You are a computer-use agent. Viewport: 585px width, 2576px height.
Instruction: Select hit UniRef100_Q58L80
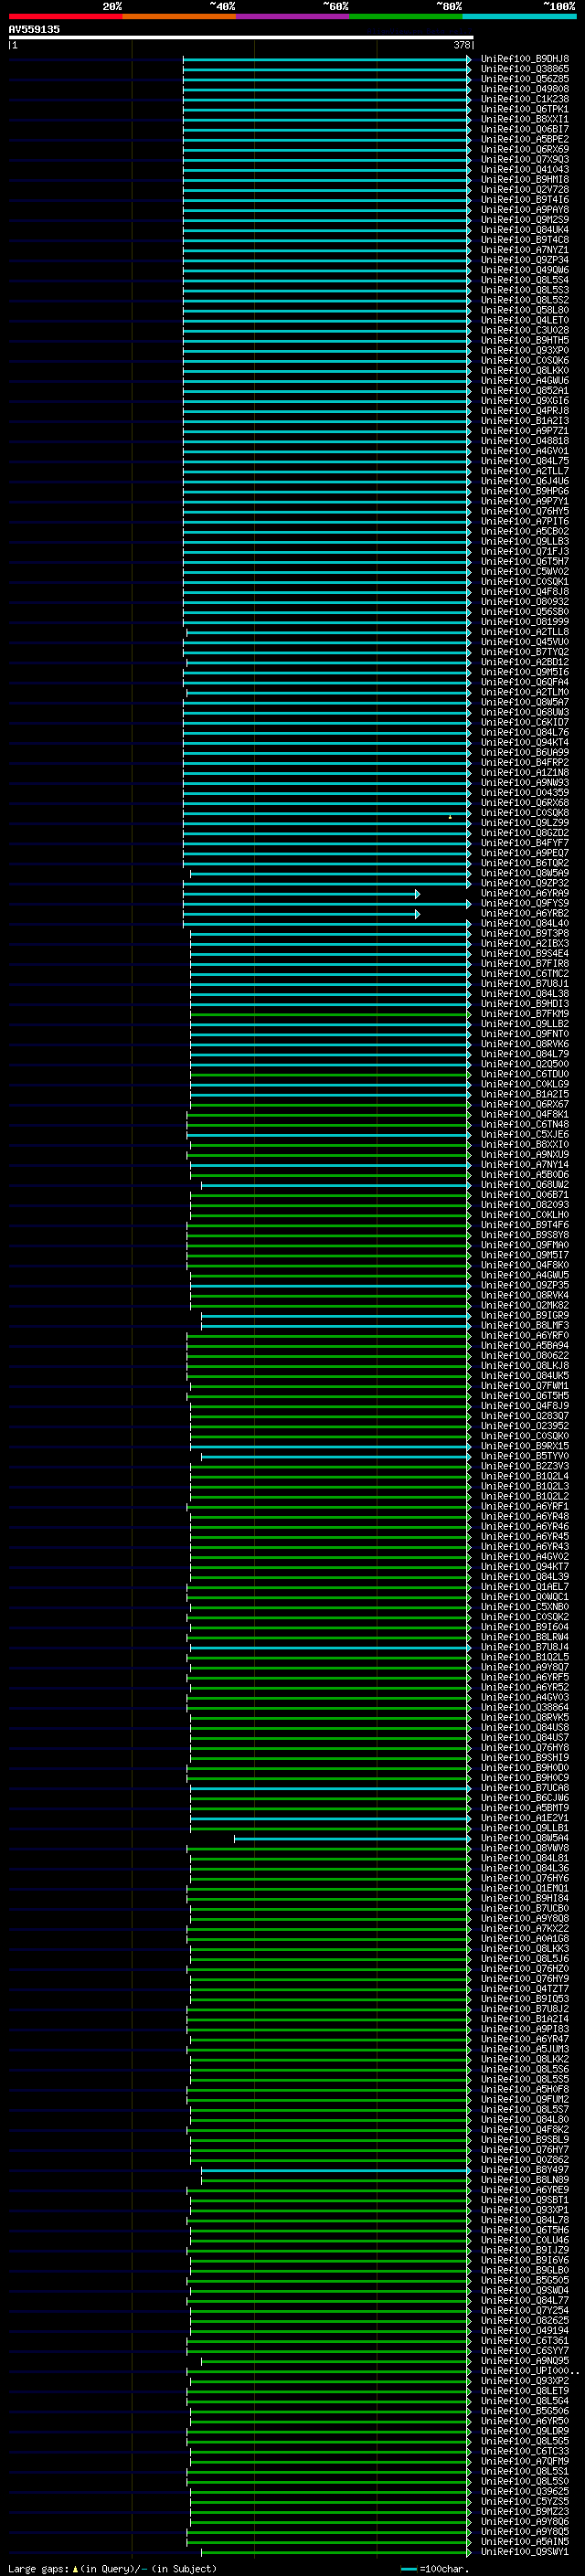point(524,310)
